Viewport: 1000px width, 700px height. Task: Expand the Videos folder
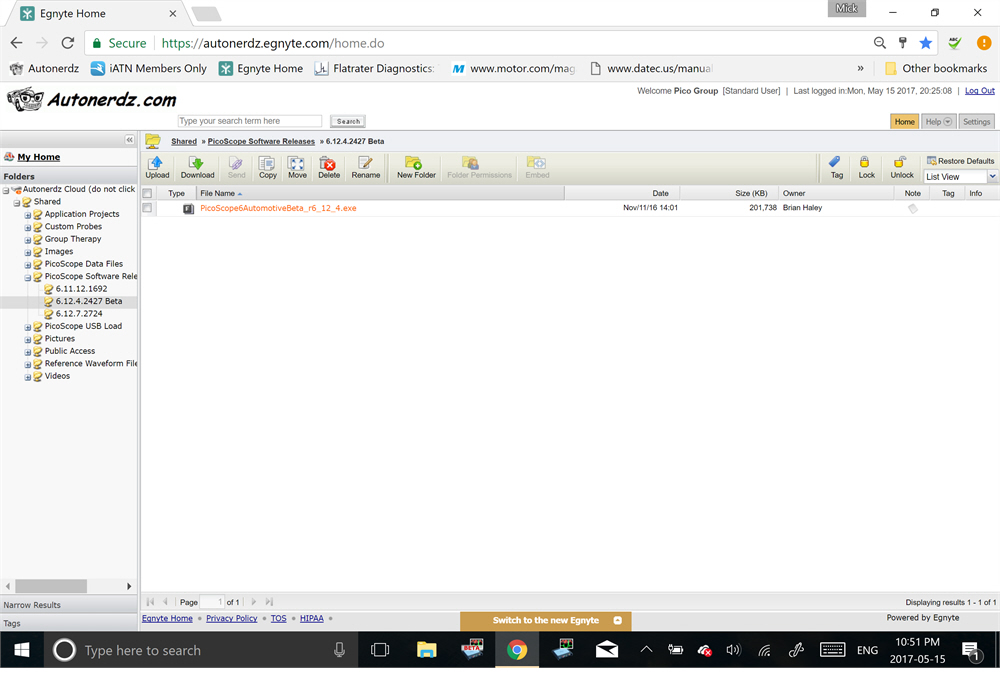click(27, 377)
